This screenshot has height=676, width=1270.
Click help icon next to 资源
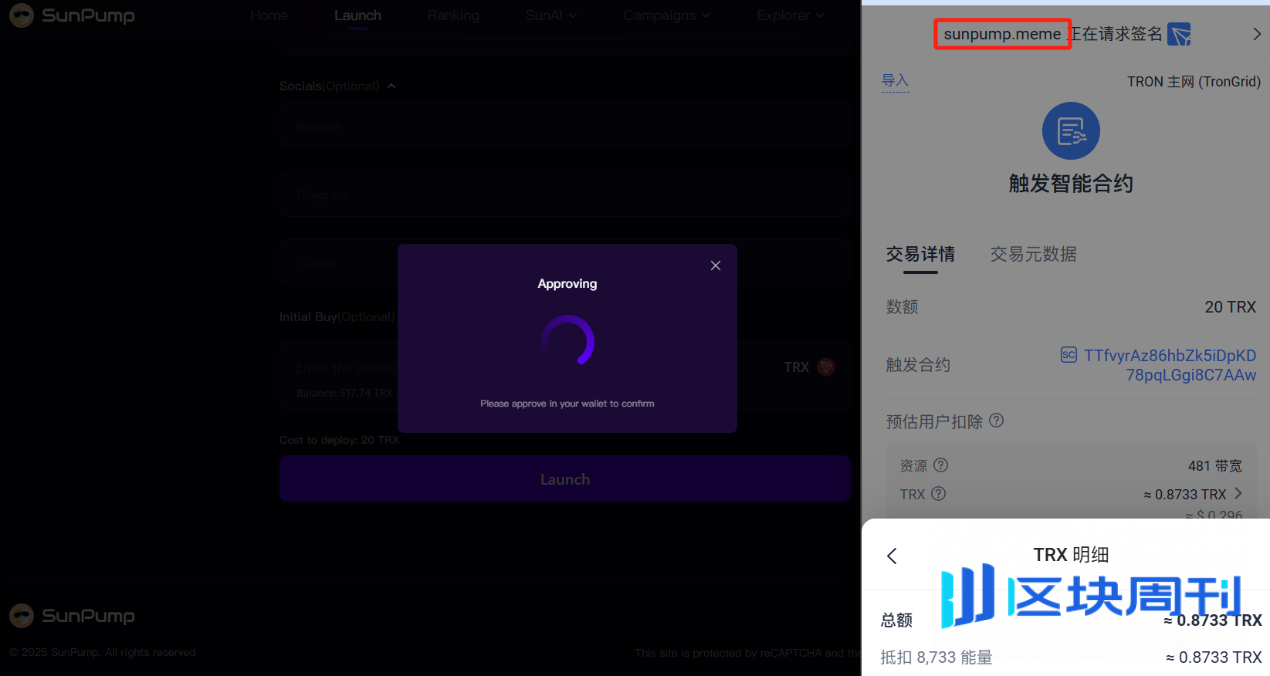pyautogui.click(x=940, y=465)
